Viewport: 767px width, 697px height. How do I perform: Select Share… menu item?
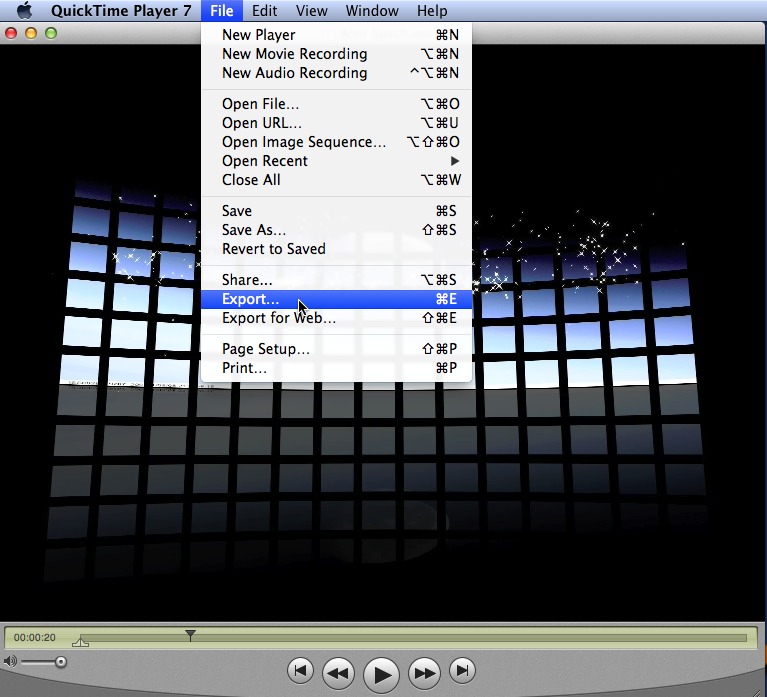tap(337, 280)
